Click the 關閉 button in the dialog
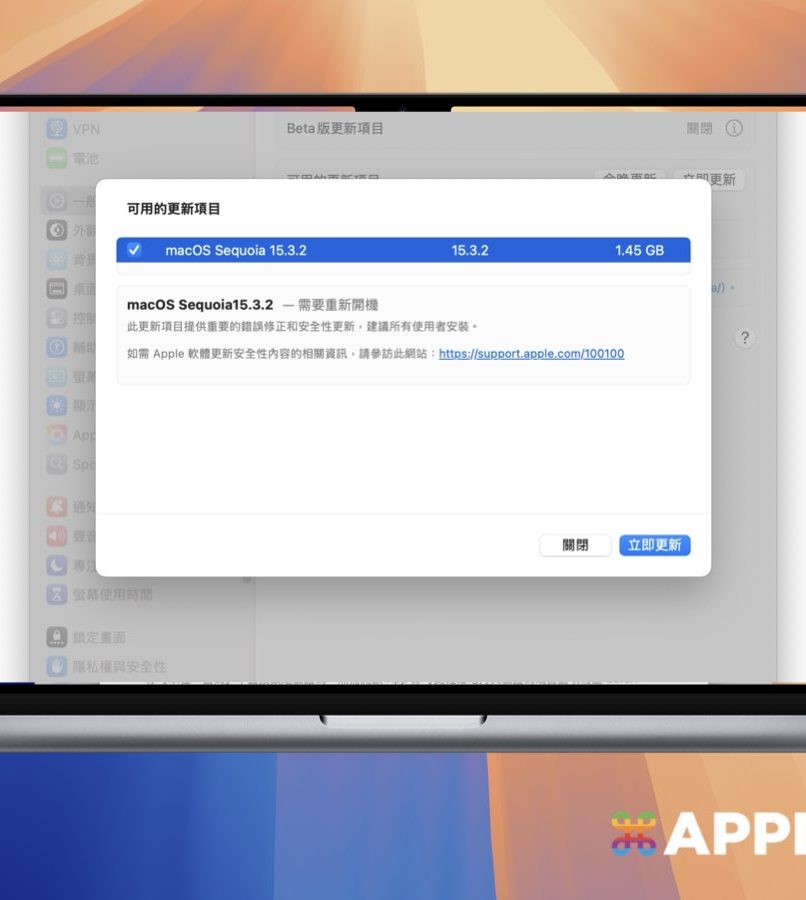This screenshot has width=806, height=900. 575,545
